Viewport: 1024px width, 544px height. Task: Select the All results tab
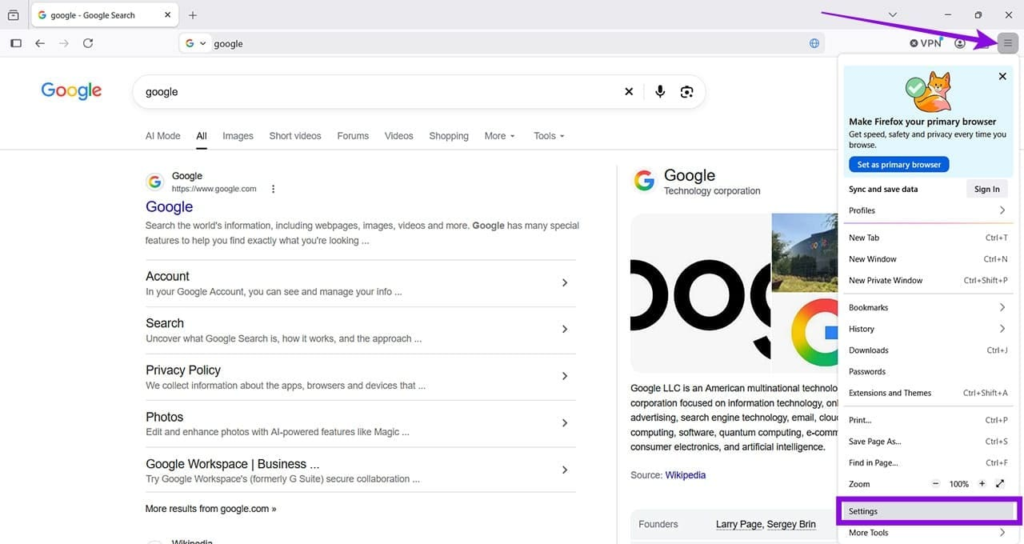(201, 136)
